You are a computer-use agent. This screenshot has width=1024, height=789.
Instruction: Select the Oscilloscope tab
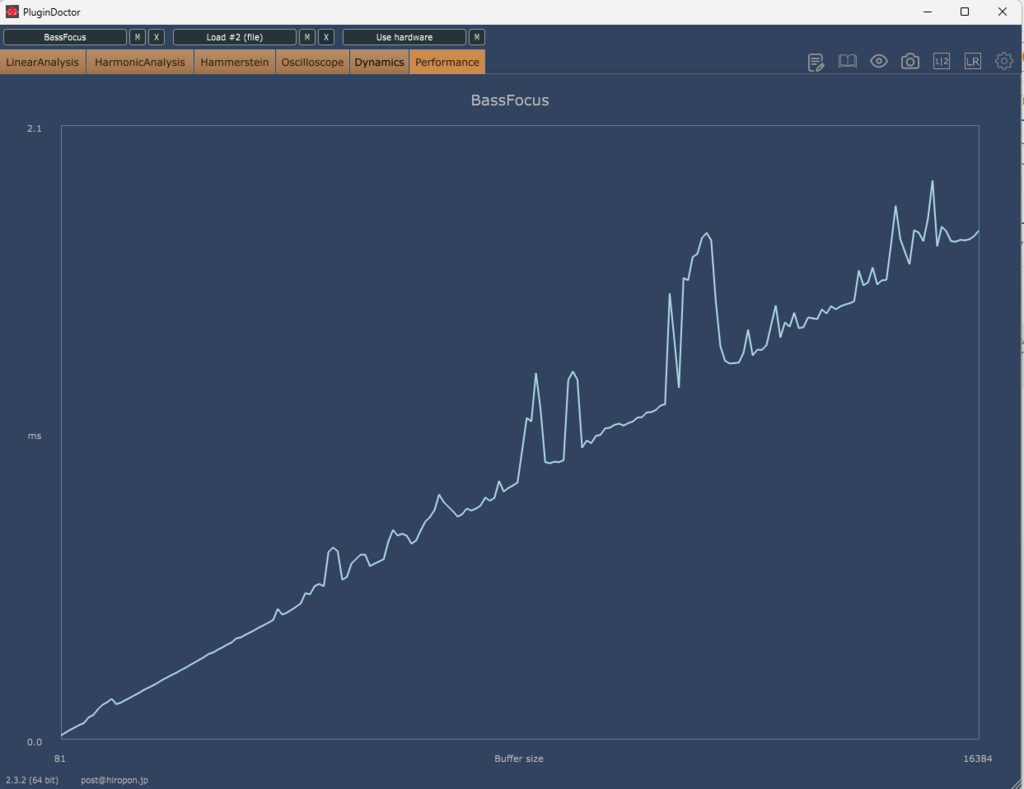(312, 62)
